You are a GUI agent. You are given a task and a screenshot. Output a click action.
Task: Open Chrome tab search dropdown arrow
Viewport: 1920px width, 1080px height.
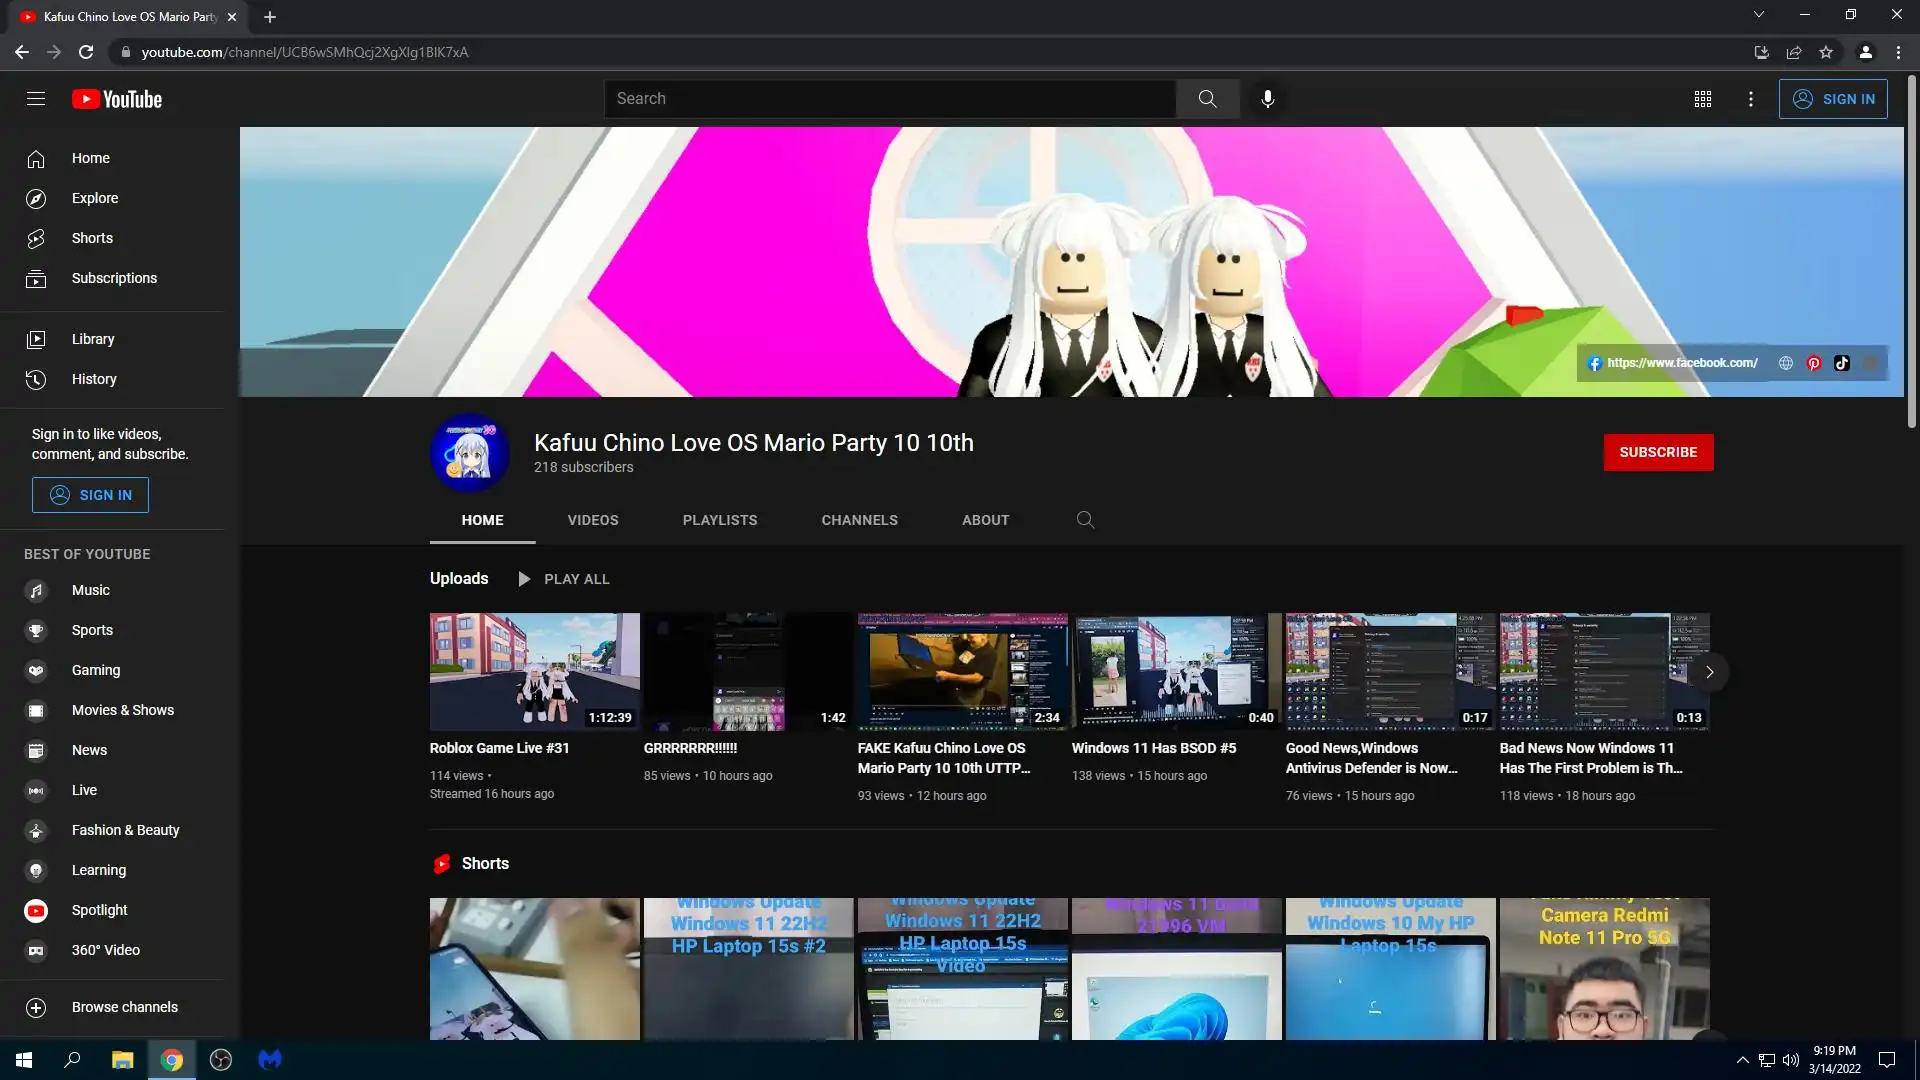pos(1758,14)
